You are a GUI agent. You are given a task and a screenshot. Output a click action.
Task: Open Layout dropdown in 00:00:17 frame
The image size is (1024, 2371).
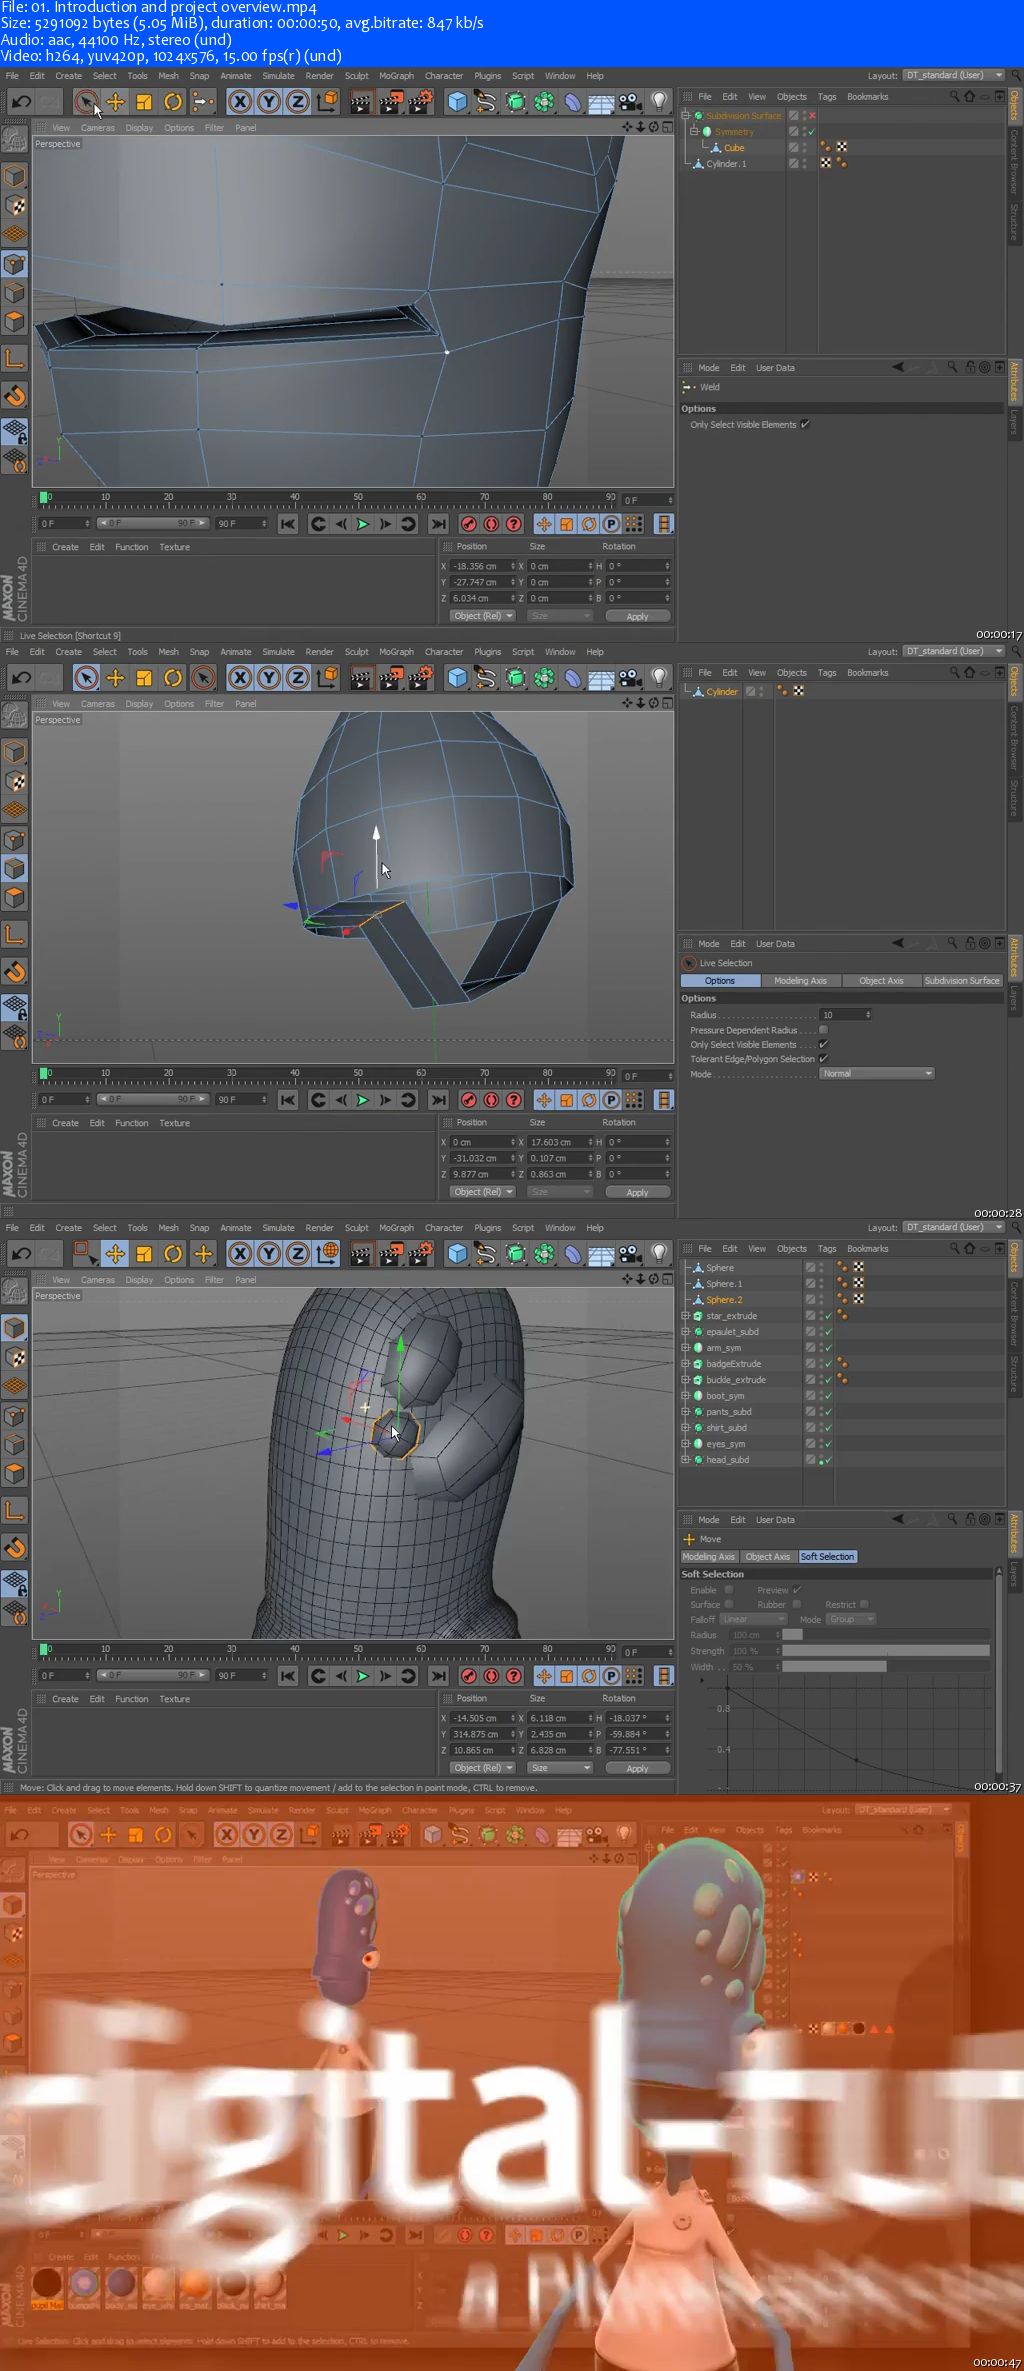click(x=954, y=75)
